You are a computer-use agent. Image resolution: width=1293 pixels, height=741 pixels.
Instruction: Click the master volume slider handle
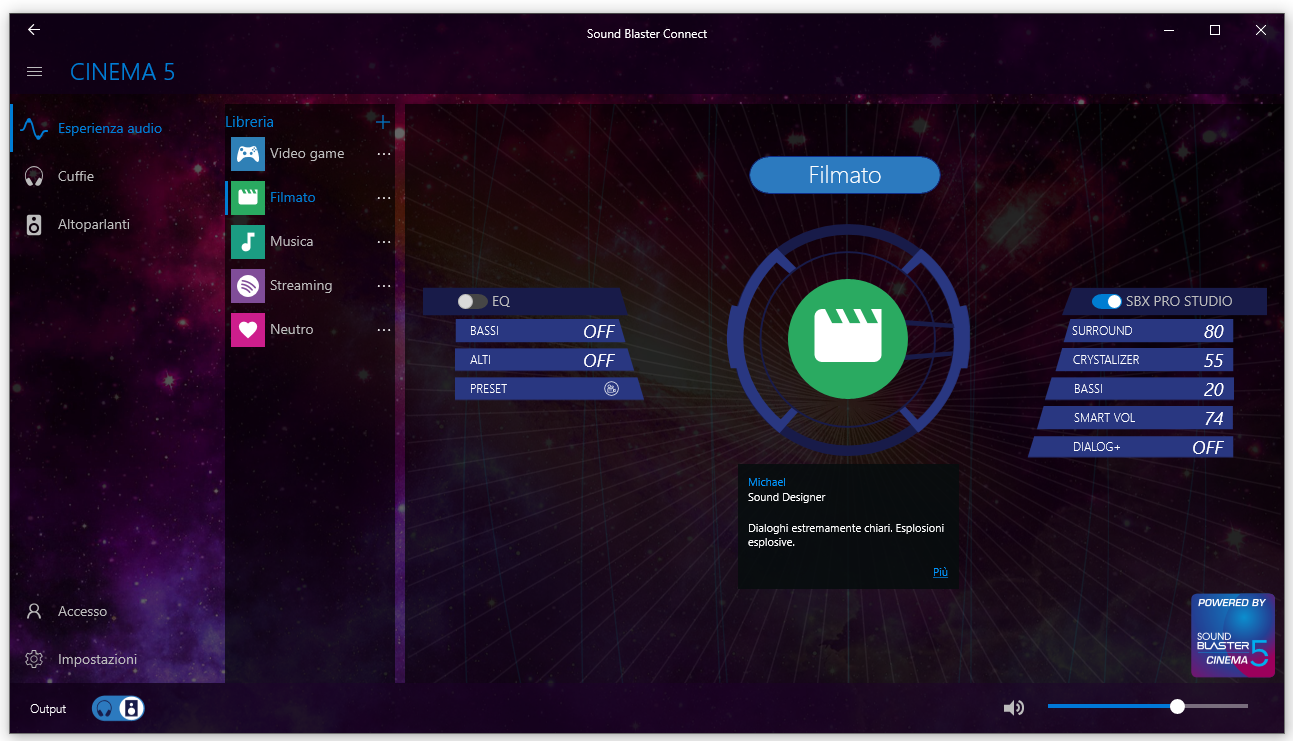click(1177, 706)
